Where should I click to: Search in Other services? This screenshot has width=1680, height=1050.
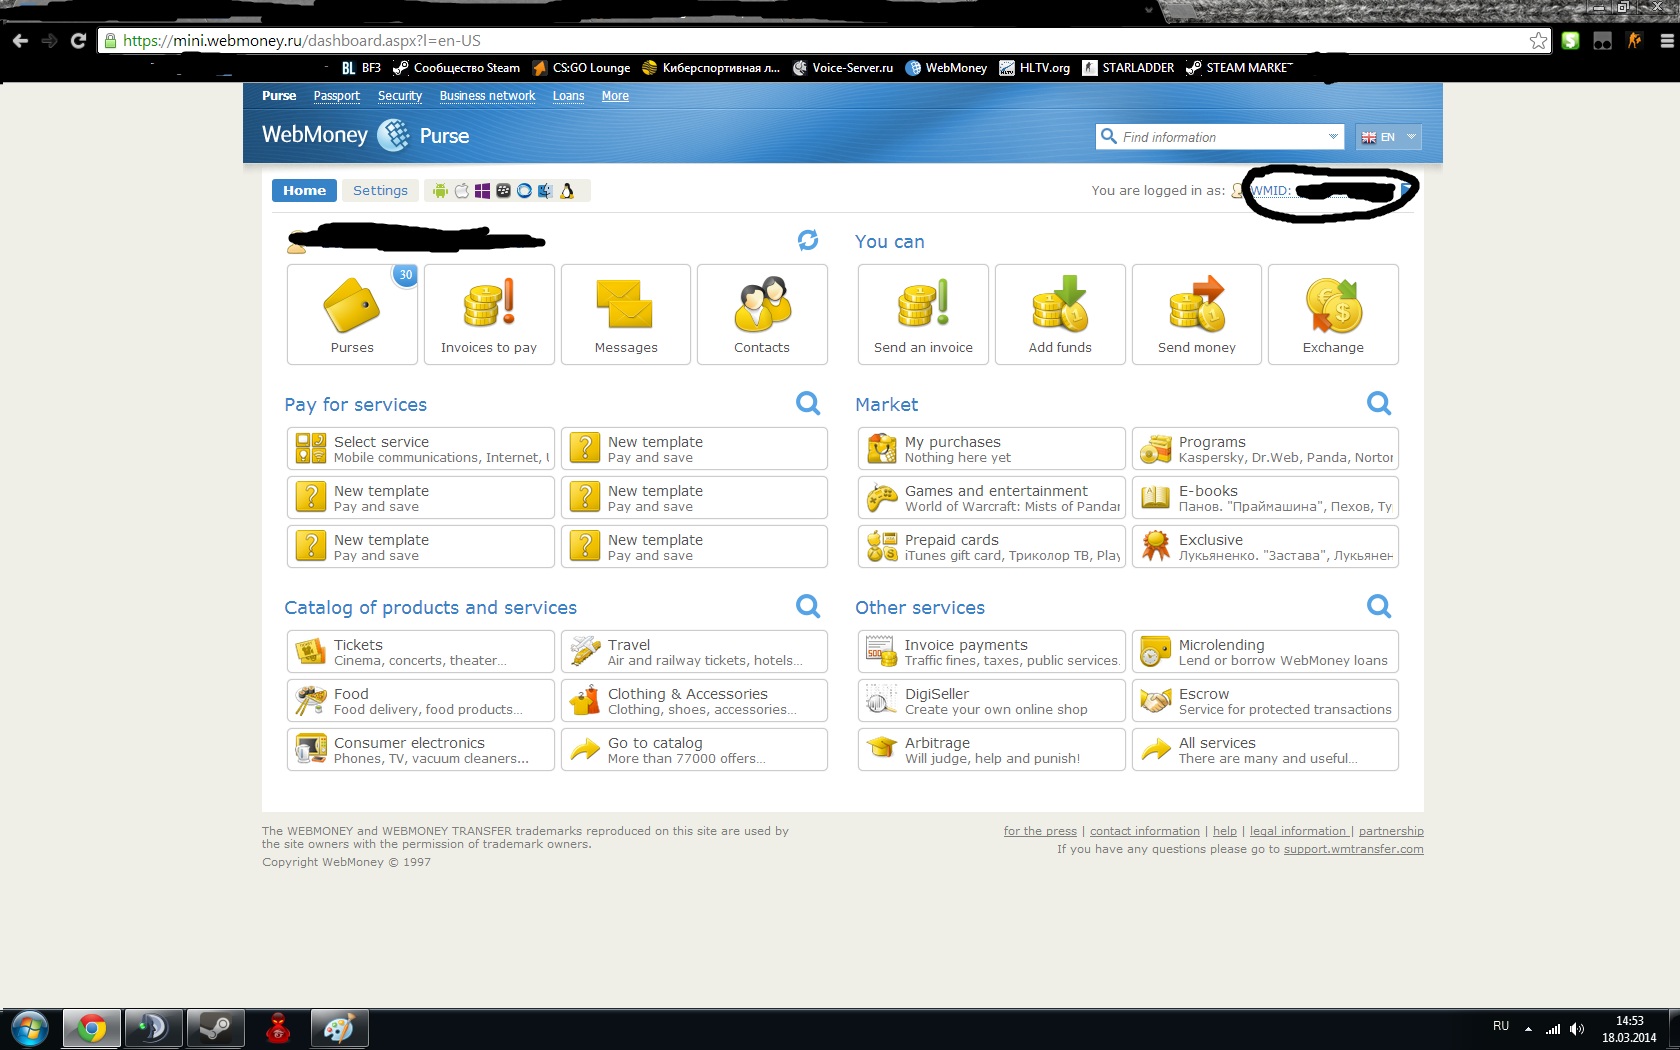coord(1379,606)
